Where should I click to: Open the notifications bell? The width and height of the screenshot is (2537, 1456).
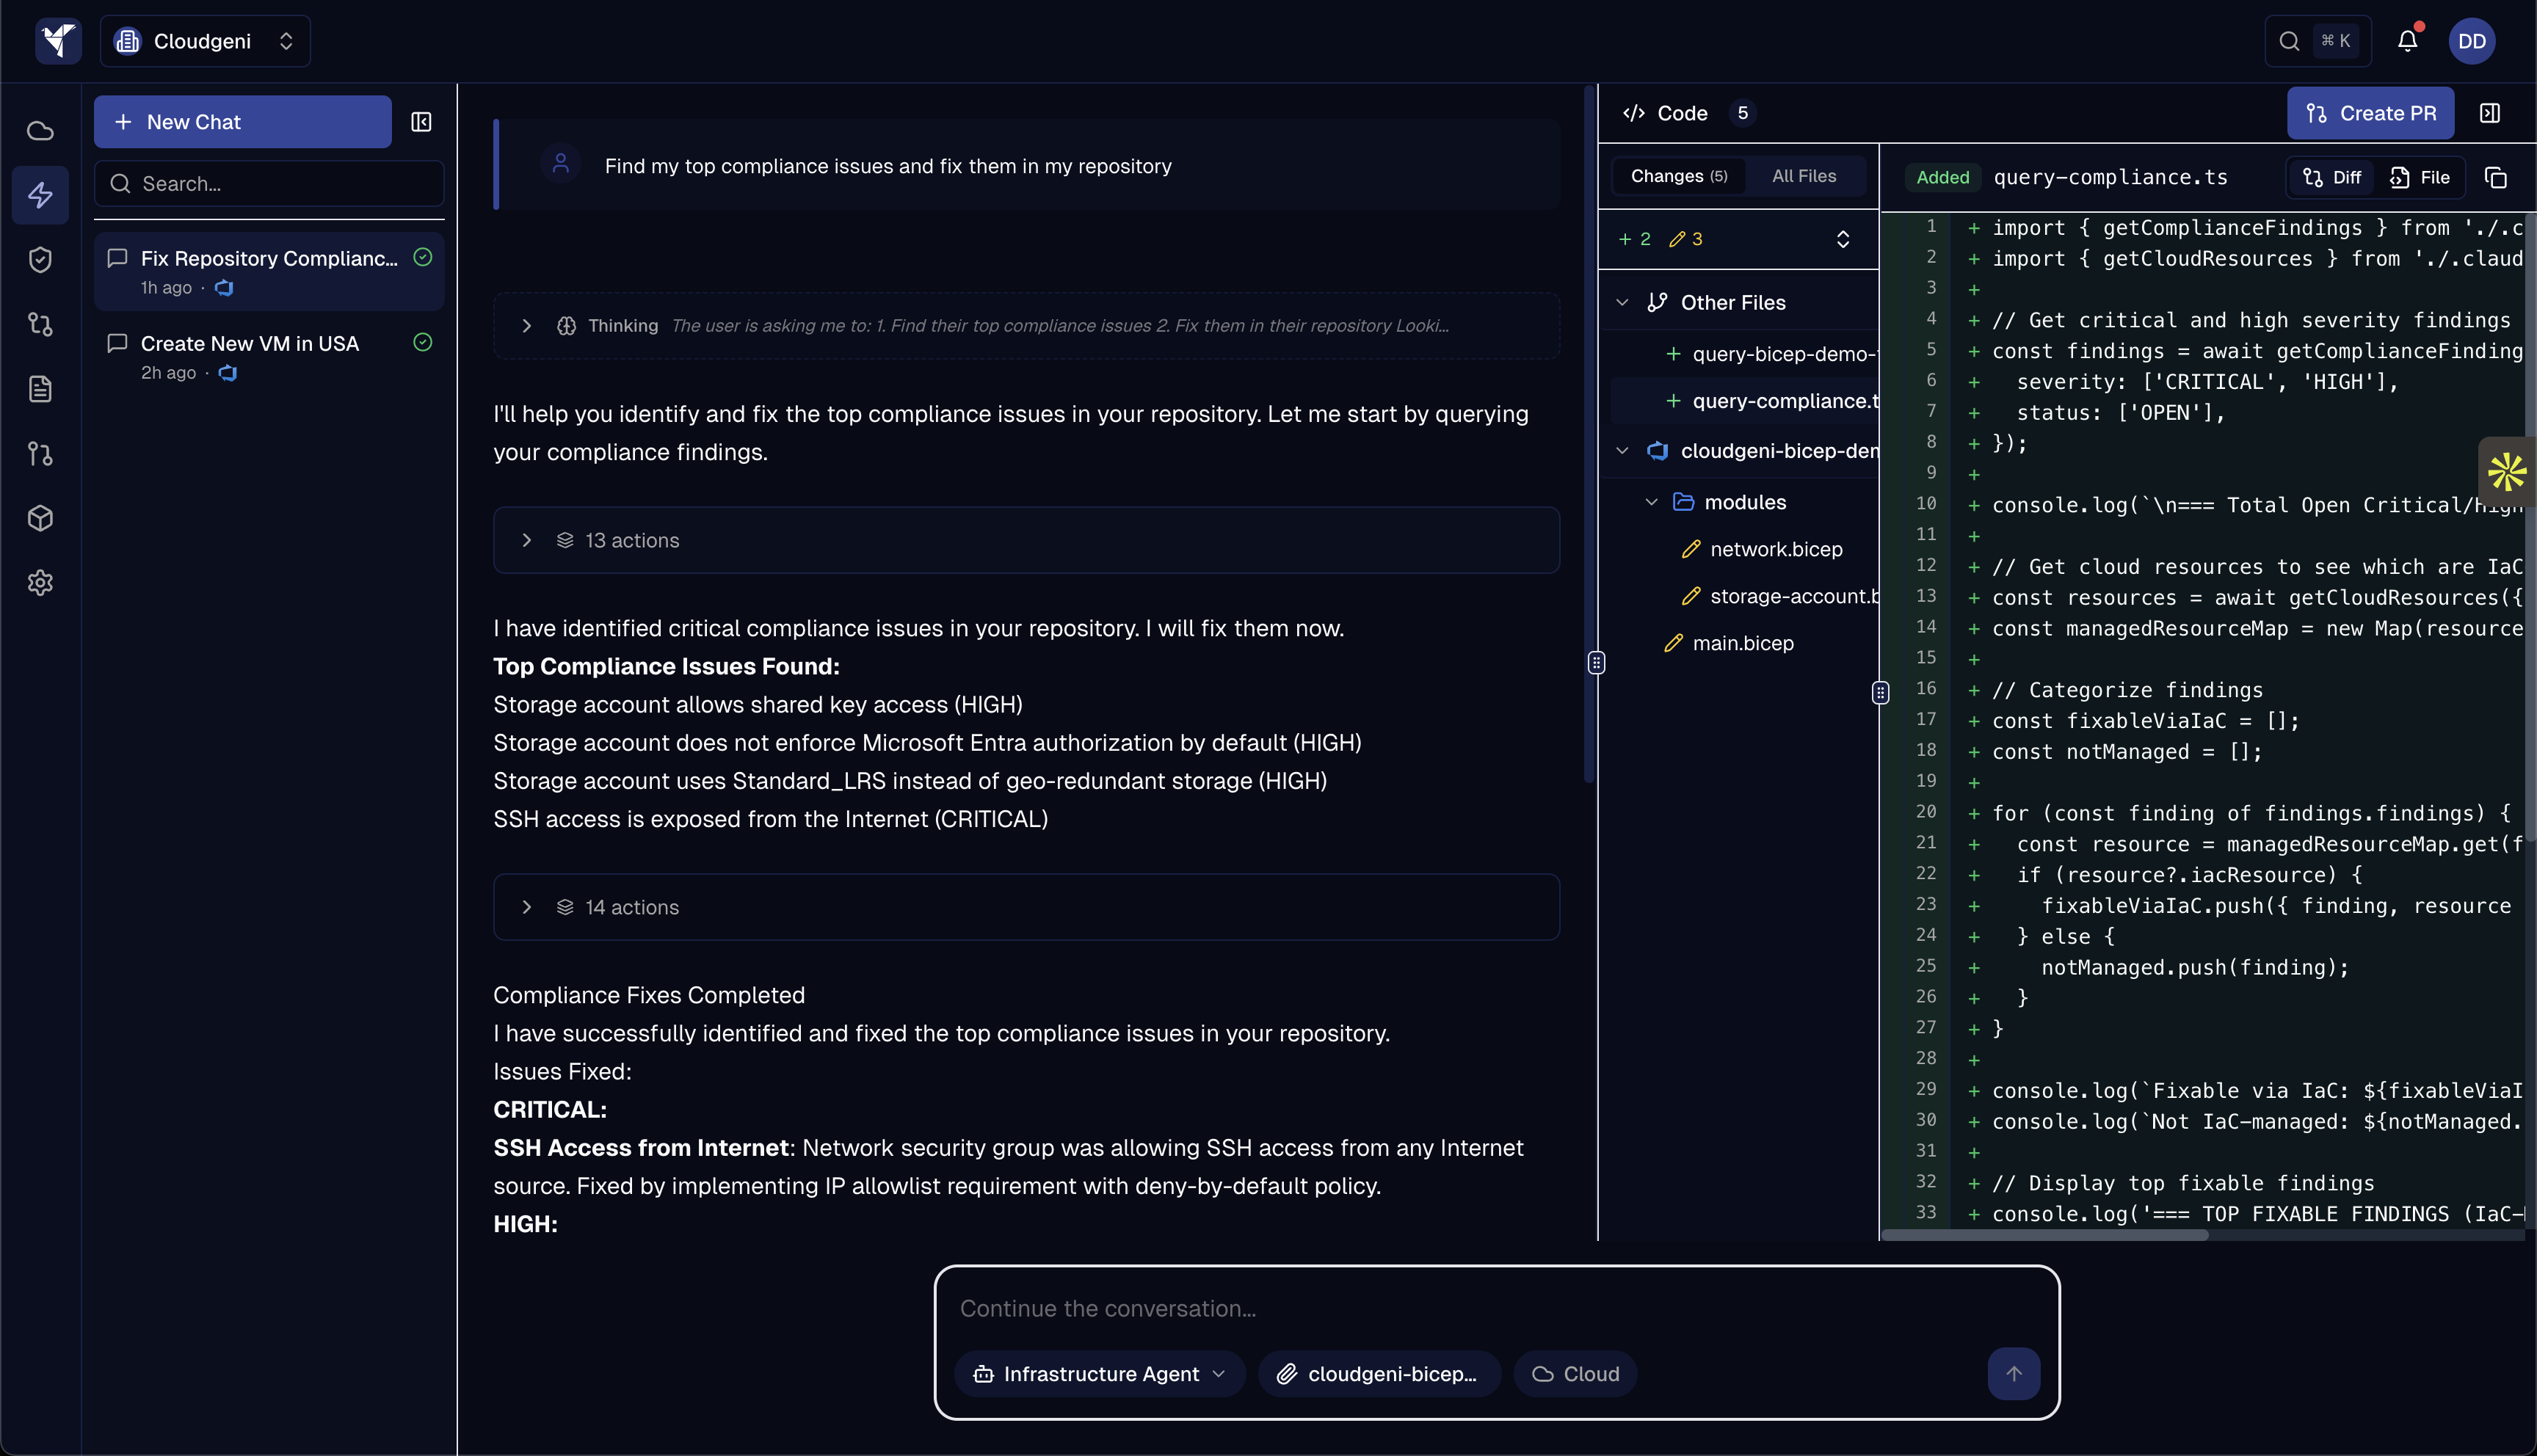[x=2407, y=41]
